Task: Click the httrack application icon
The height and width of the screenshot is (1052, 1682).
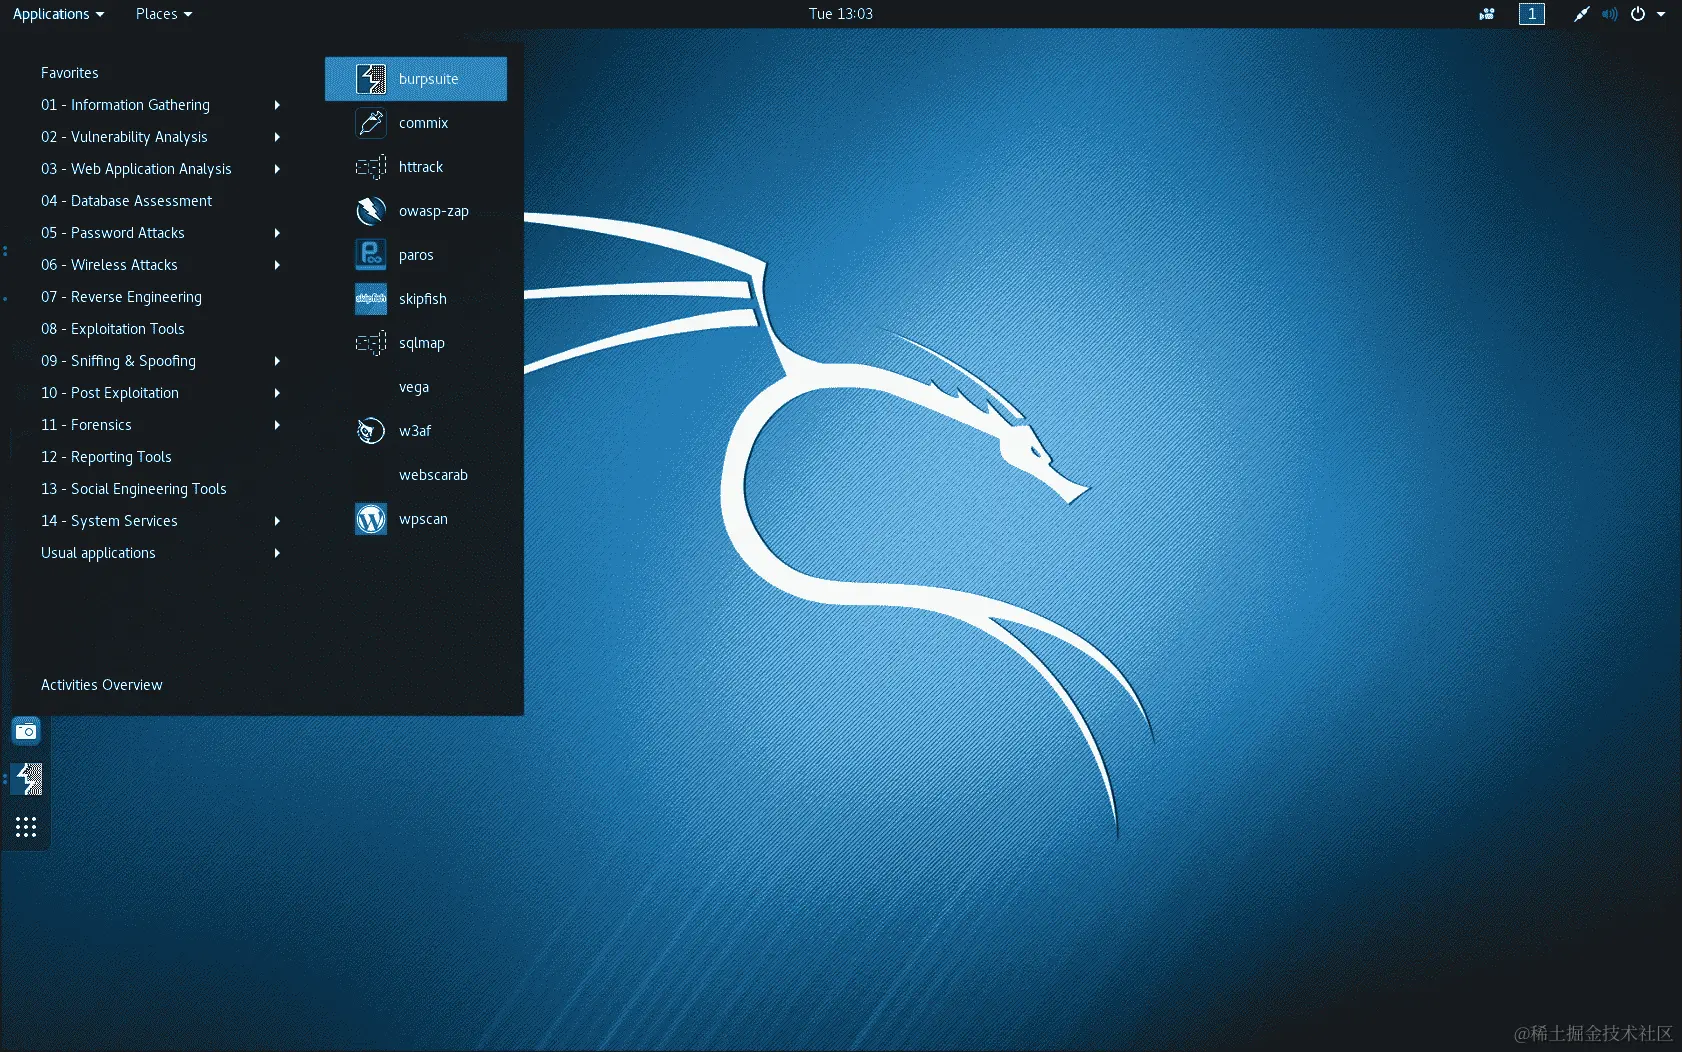Action: pos(371,167)
